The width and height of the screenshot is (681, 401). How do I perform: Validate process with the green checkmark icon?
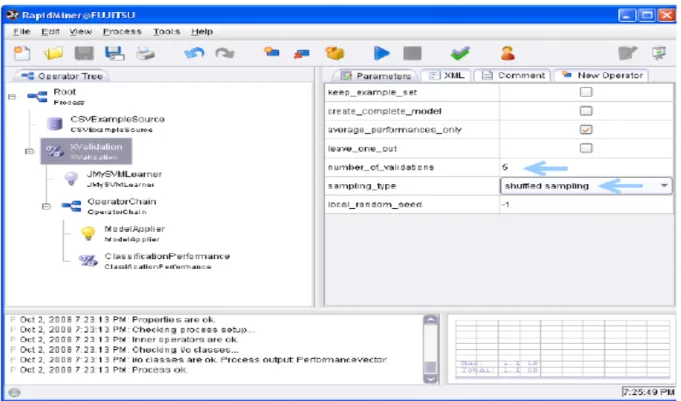[460, 53]
